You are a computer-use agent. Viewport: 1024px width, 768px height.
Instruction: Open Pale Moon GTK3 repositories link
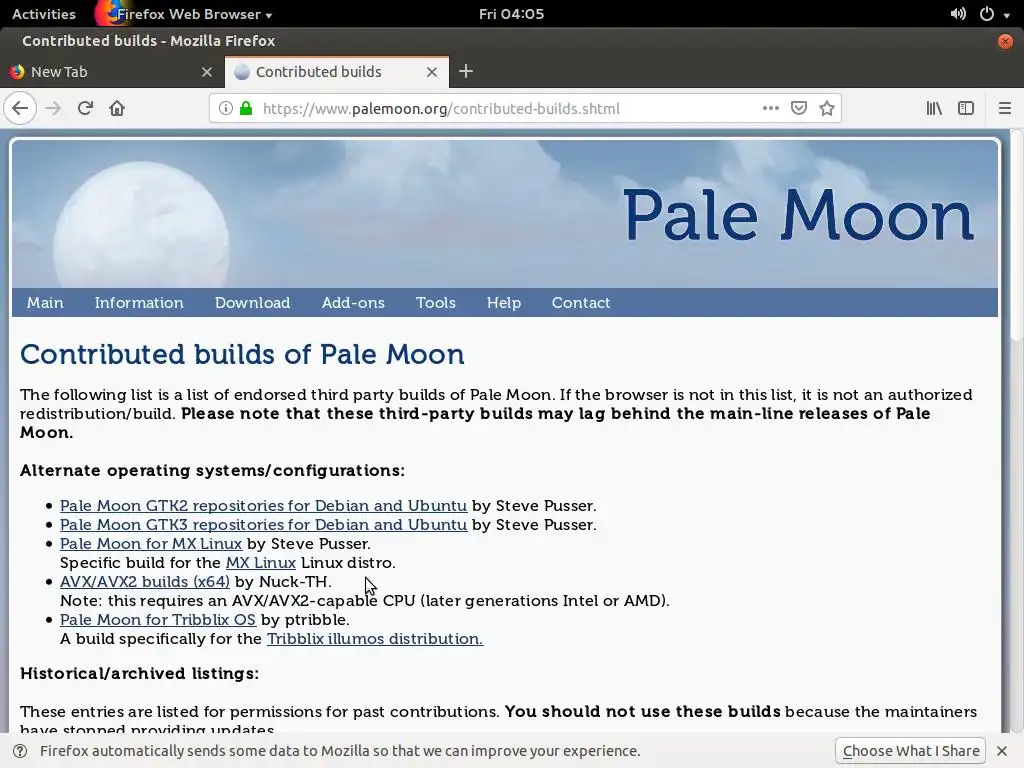coord(263,525)
